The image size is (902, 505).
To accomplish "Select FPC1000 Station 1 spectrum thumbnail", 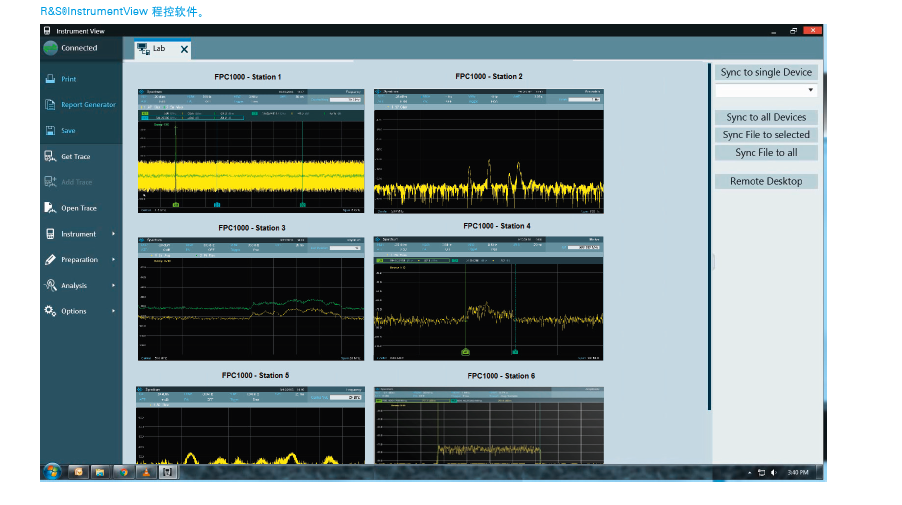I will point(251,151).
